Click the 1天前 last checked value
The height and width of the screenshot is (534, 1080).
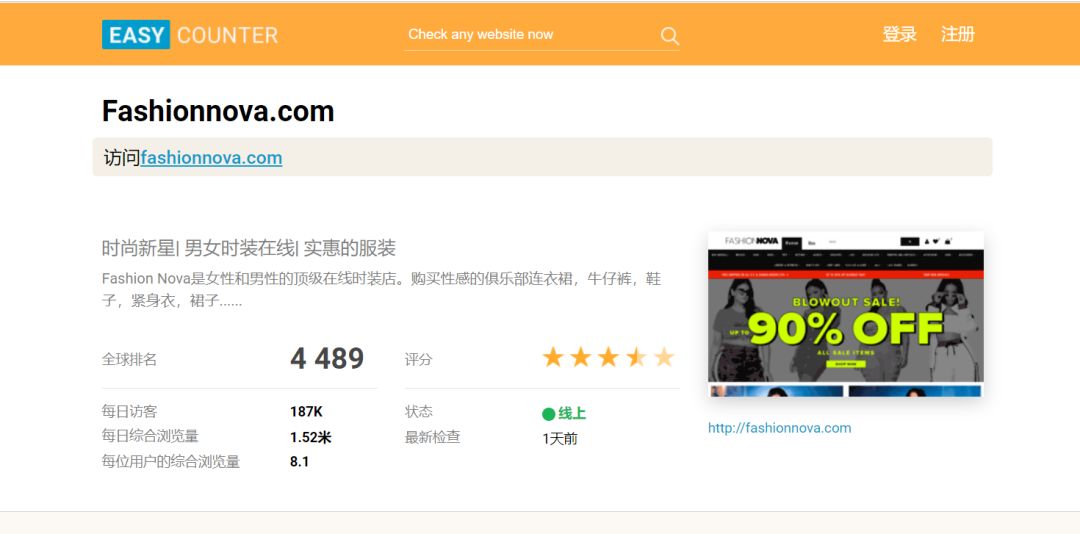[x=560, y=439]
